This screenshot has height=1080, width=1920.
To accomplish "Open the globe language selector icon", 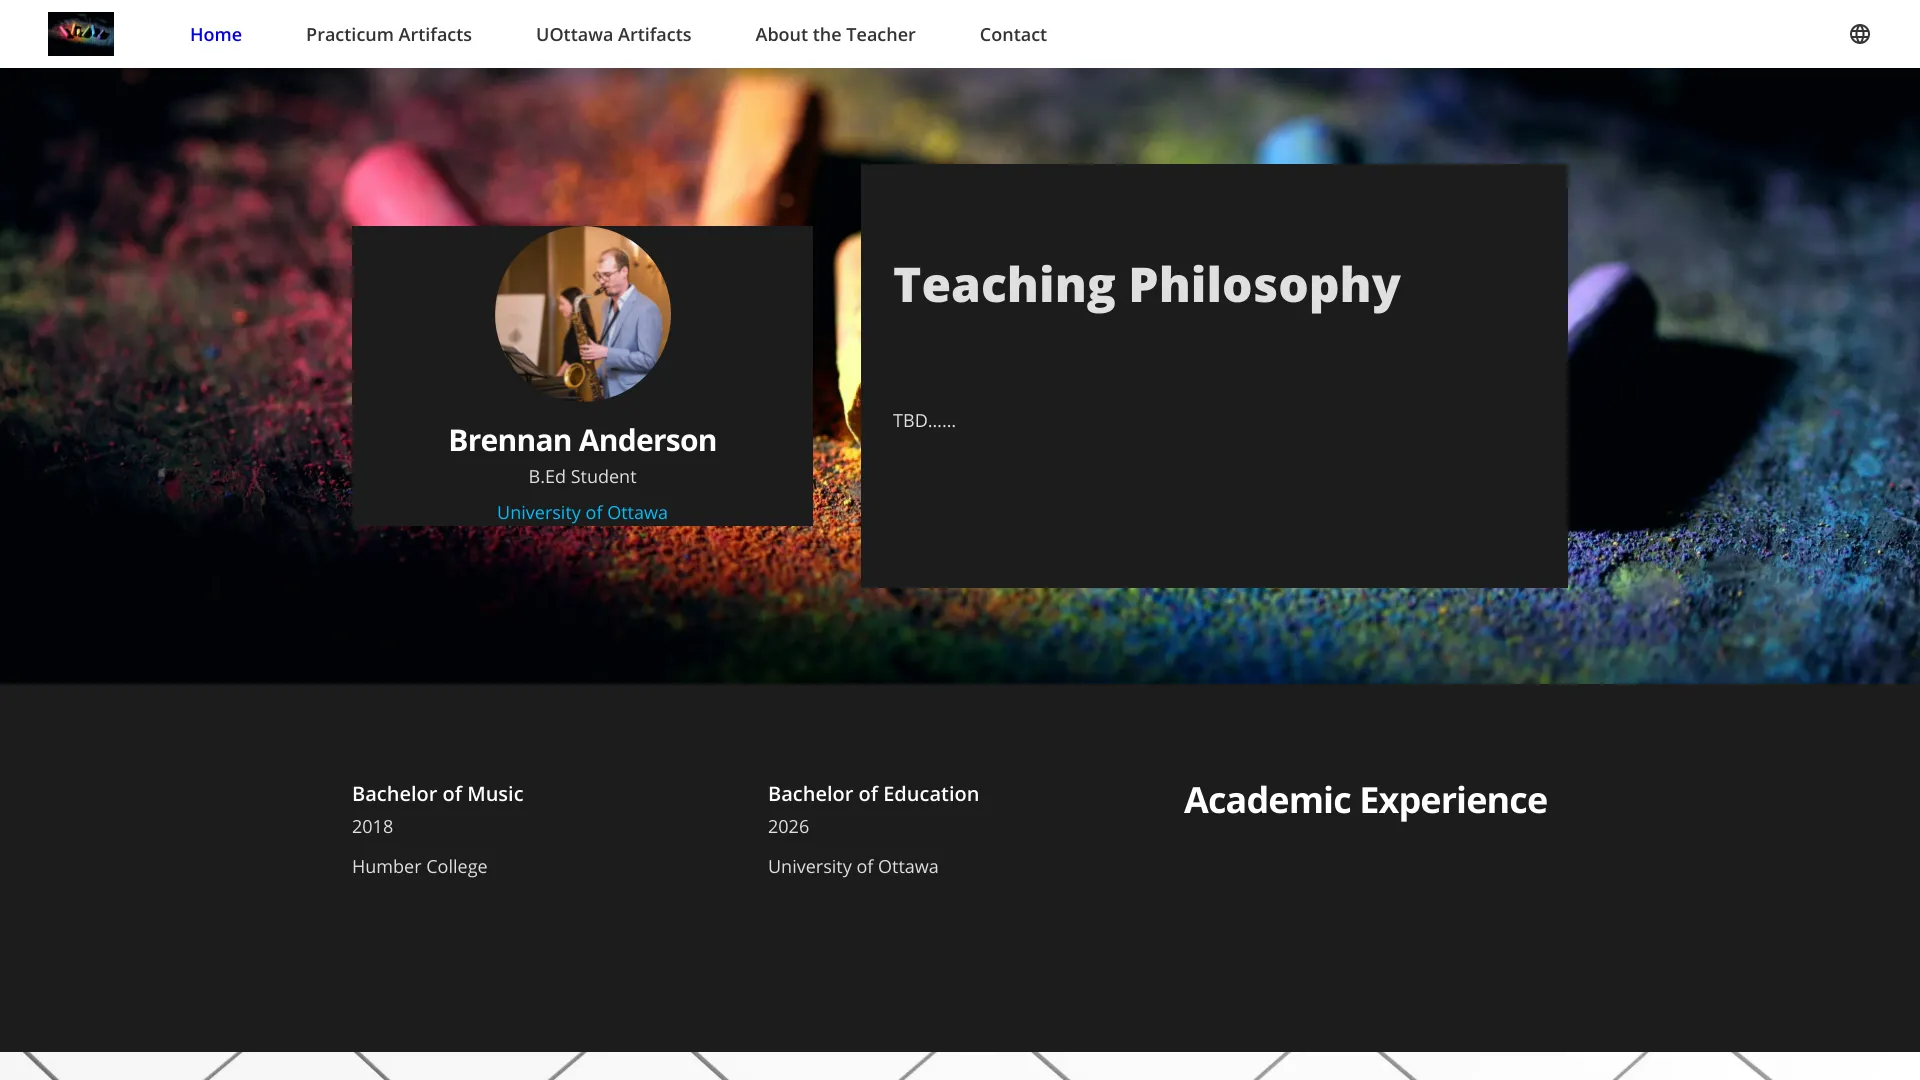I will pyautogui.click(x=1859, y=34).
